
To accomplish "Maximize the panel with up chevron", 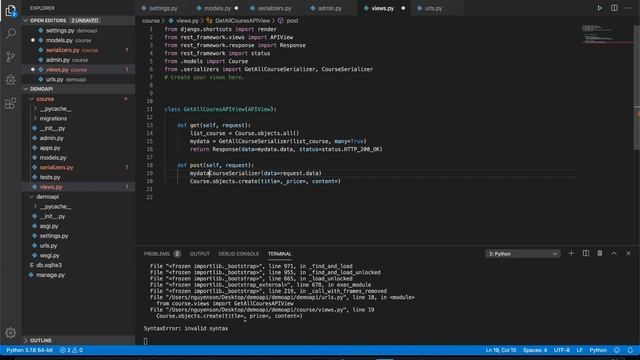I will [614, 253].
